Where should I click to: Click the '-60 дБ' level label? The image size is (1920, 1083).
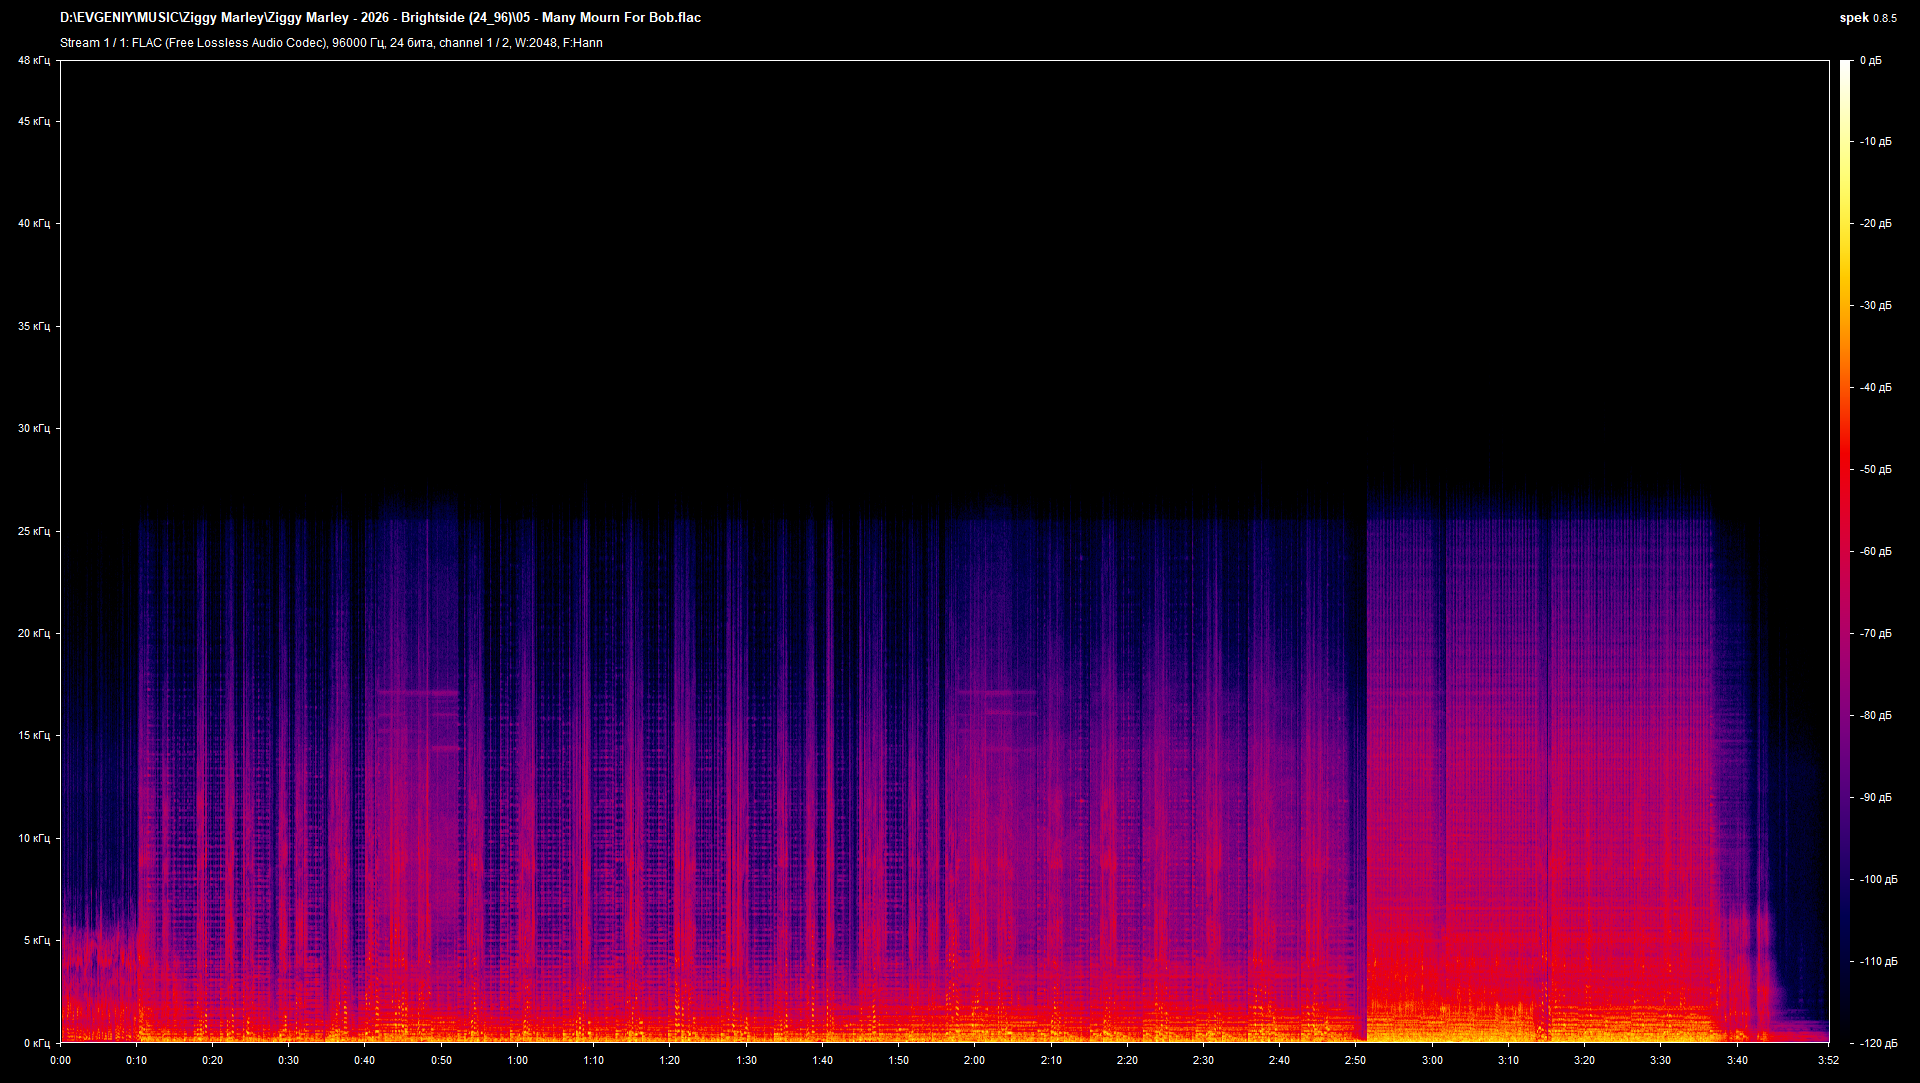click(1876, 552)
